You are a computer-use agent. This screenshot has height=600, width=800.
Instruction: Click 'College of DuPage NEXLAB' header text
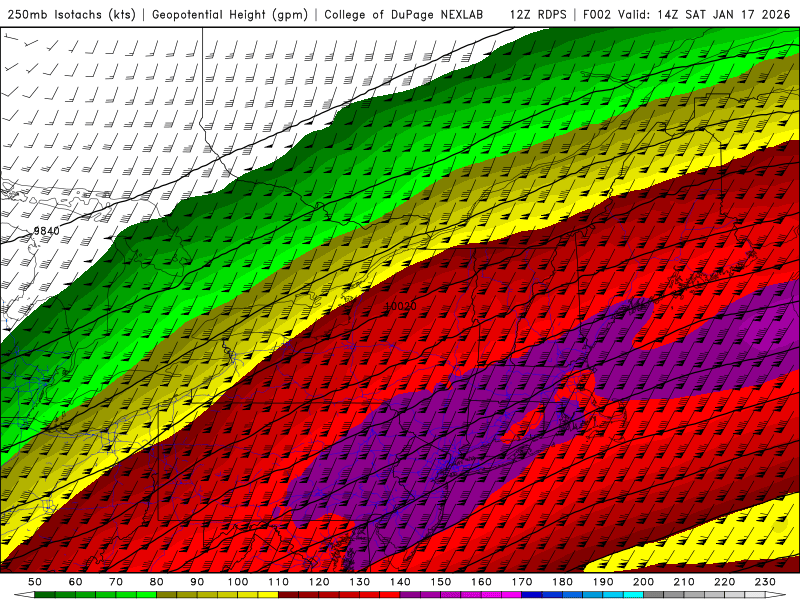pos(404,15)
